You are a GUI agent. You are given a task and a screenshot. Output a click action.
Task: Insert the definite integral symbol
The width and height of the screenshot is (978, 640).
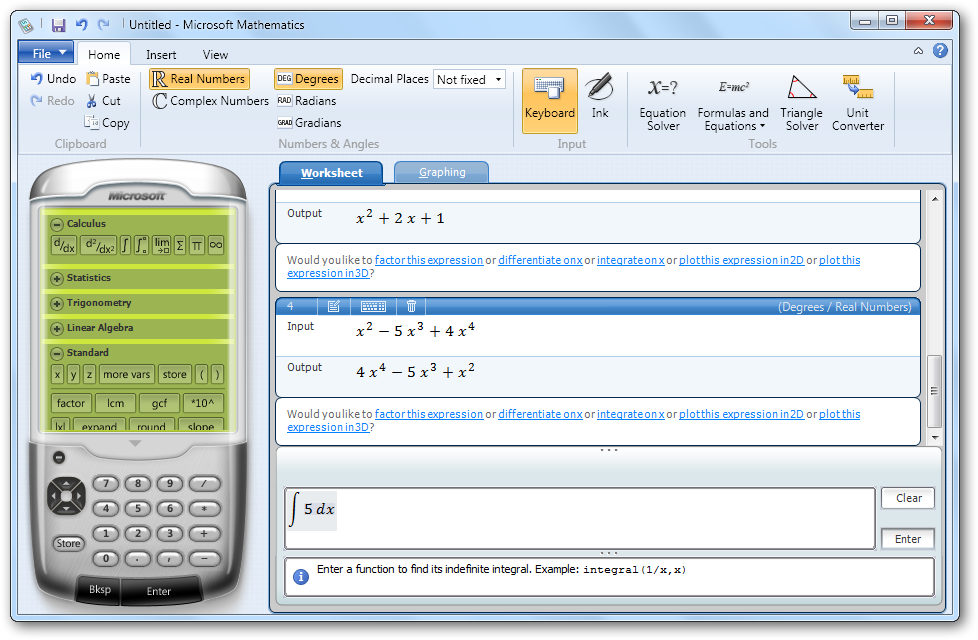(141, 245)
